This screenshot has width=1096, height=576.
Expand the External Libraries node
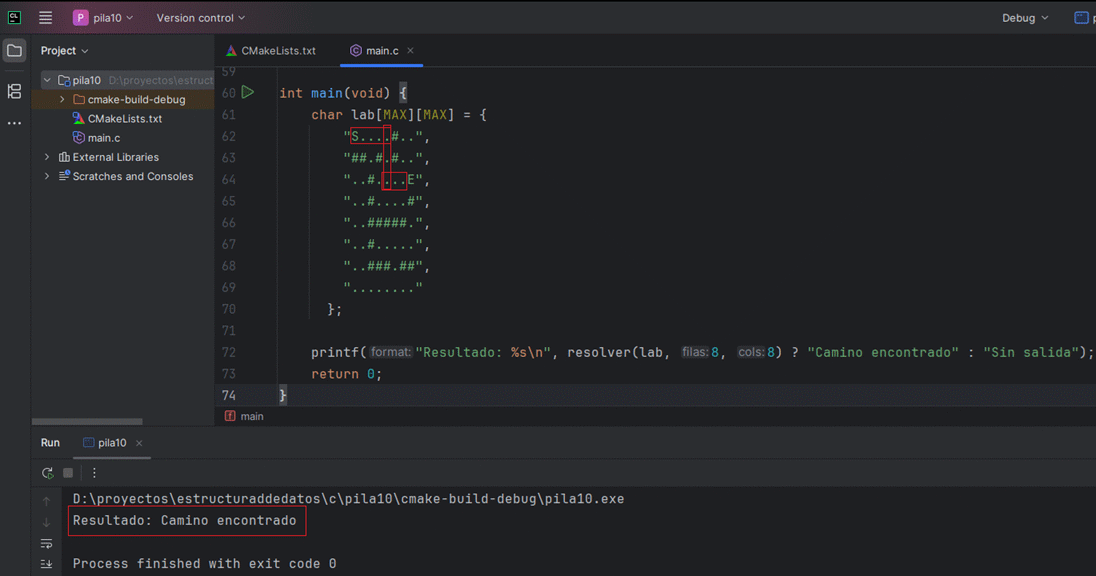47,157
